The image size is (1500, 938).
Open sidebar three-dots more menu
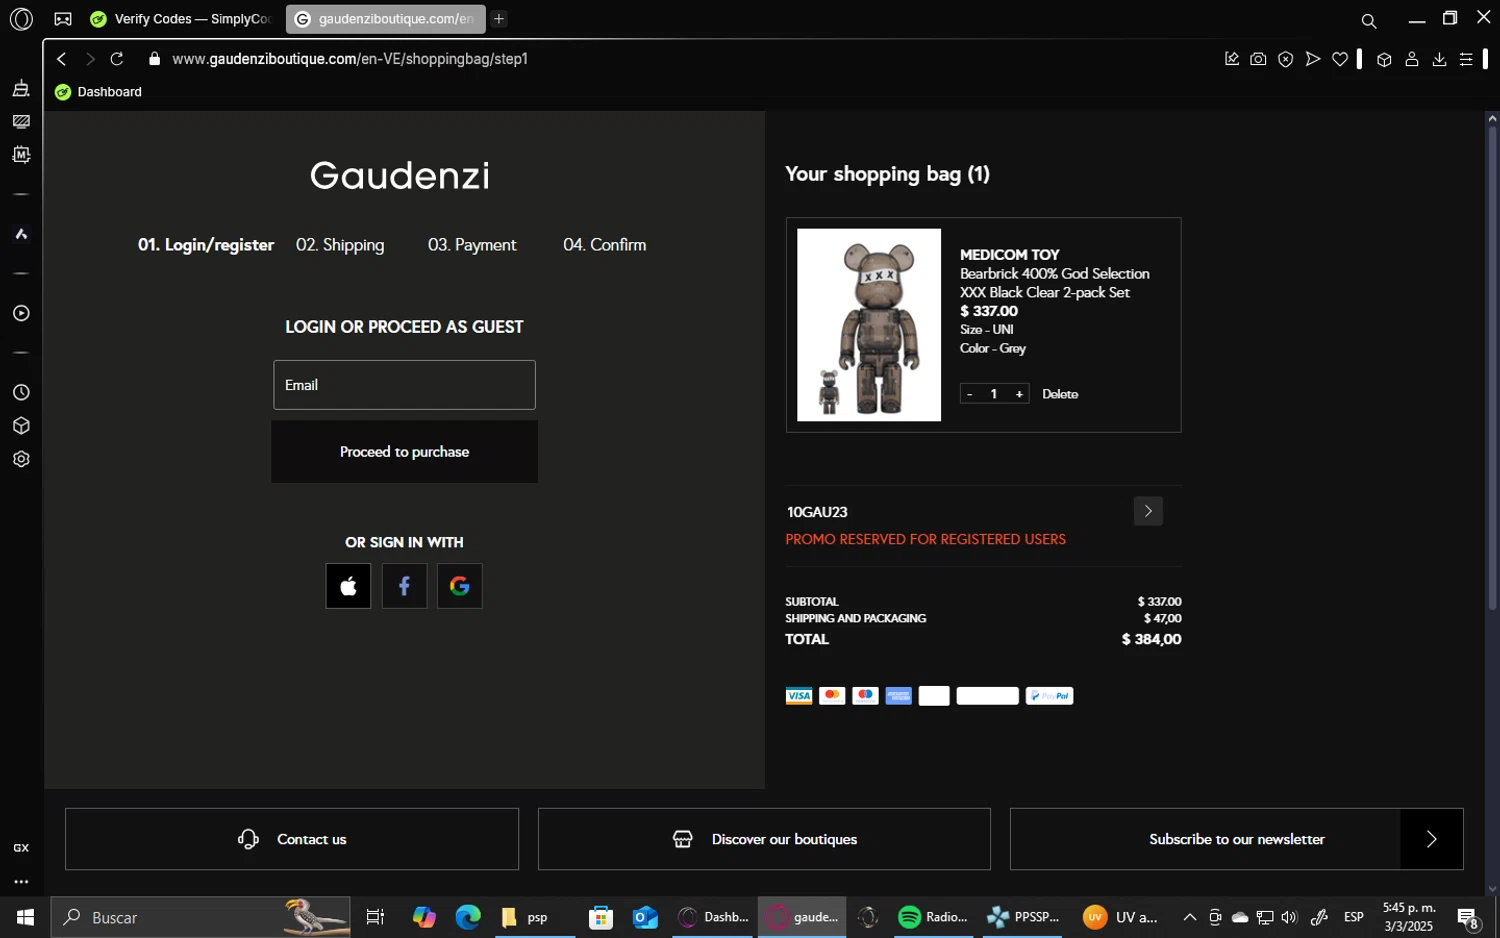(x=21, y=882)
